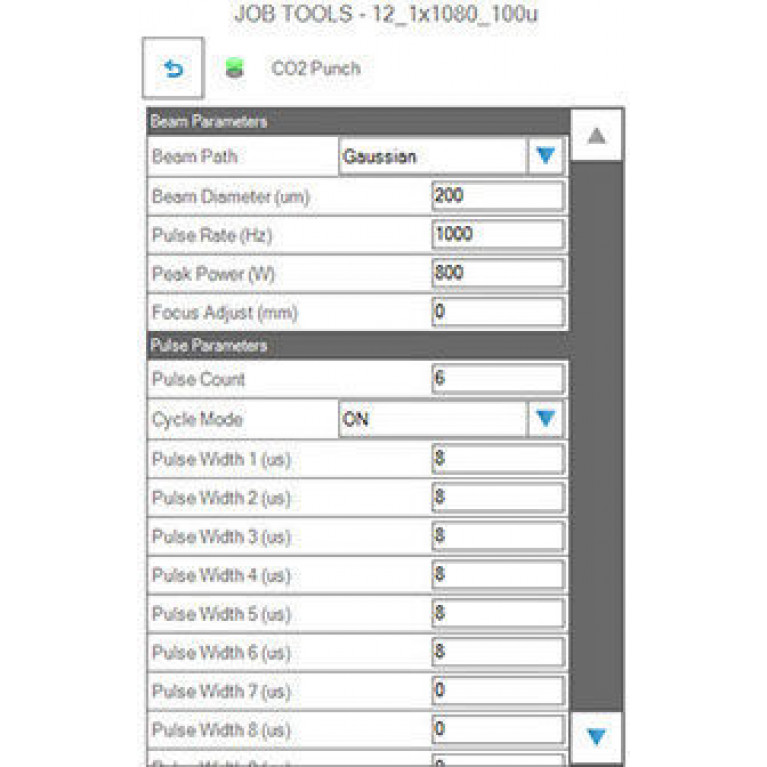The height and width of the screenshot is (767, 767).
Task: Click the Pulse Width 4 input field
Action: [498, 574]
